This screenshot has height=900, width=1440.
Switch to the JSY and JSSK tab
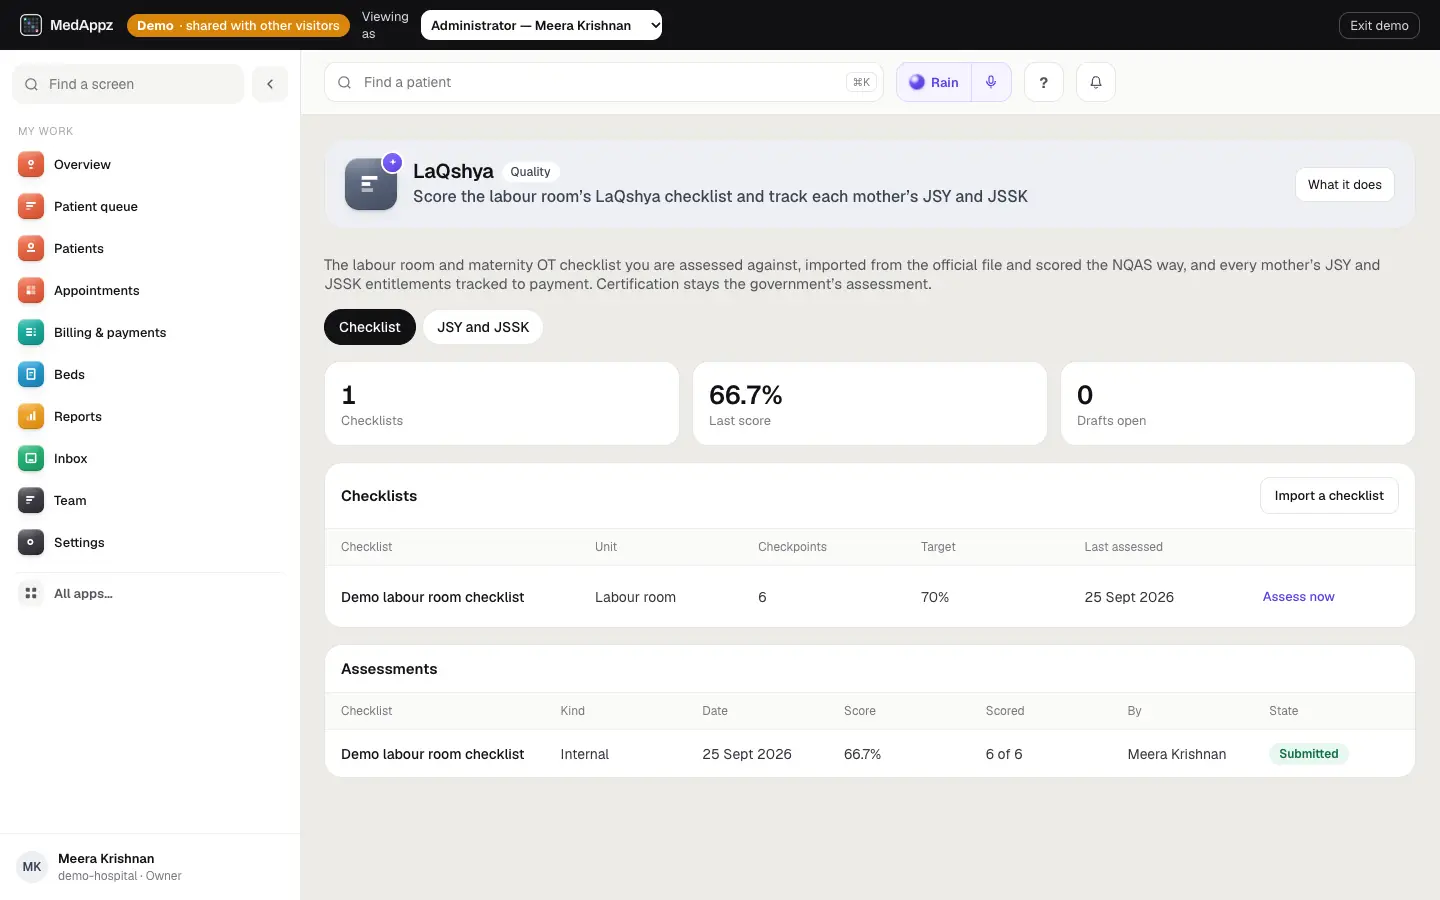483,327
